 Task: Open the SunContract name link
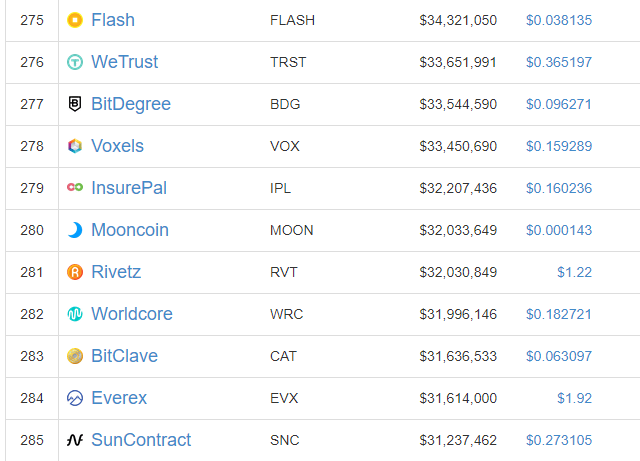[141, 440]
